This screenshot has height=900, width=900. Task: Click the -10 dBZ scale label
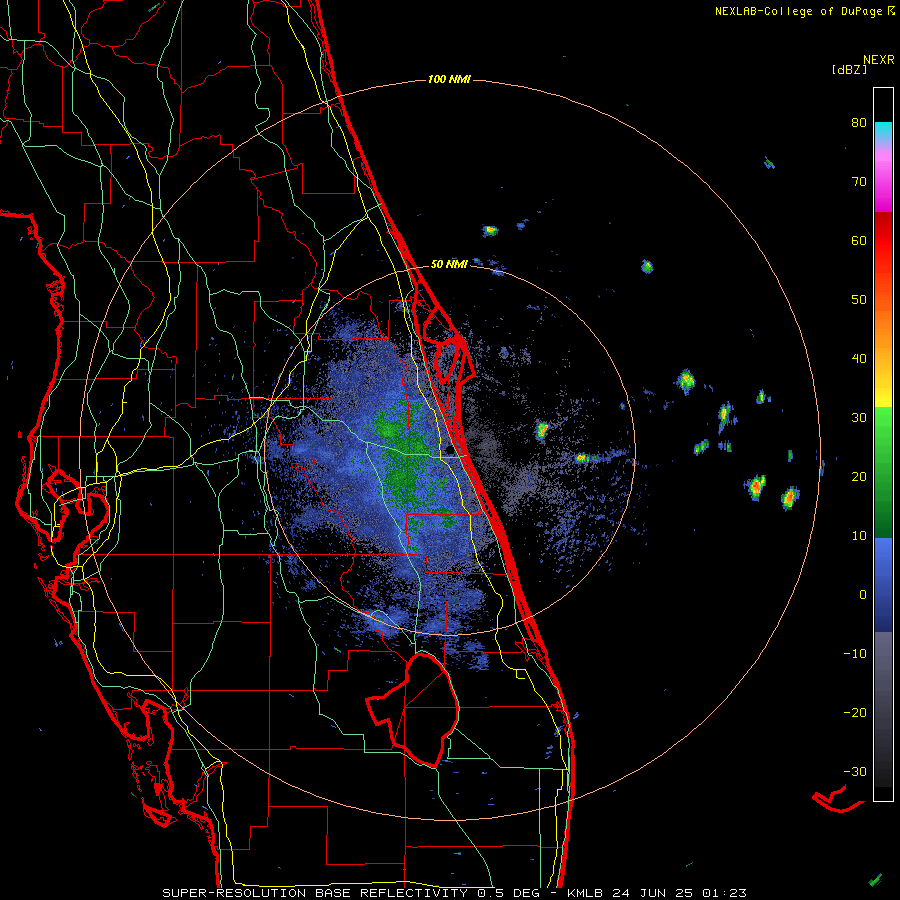(x=855, y=654)
